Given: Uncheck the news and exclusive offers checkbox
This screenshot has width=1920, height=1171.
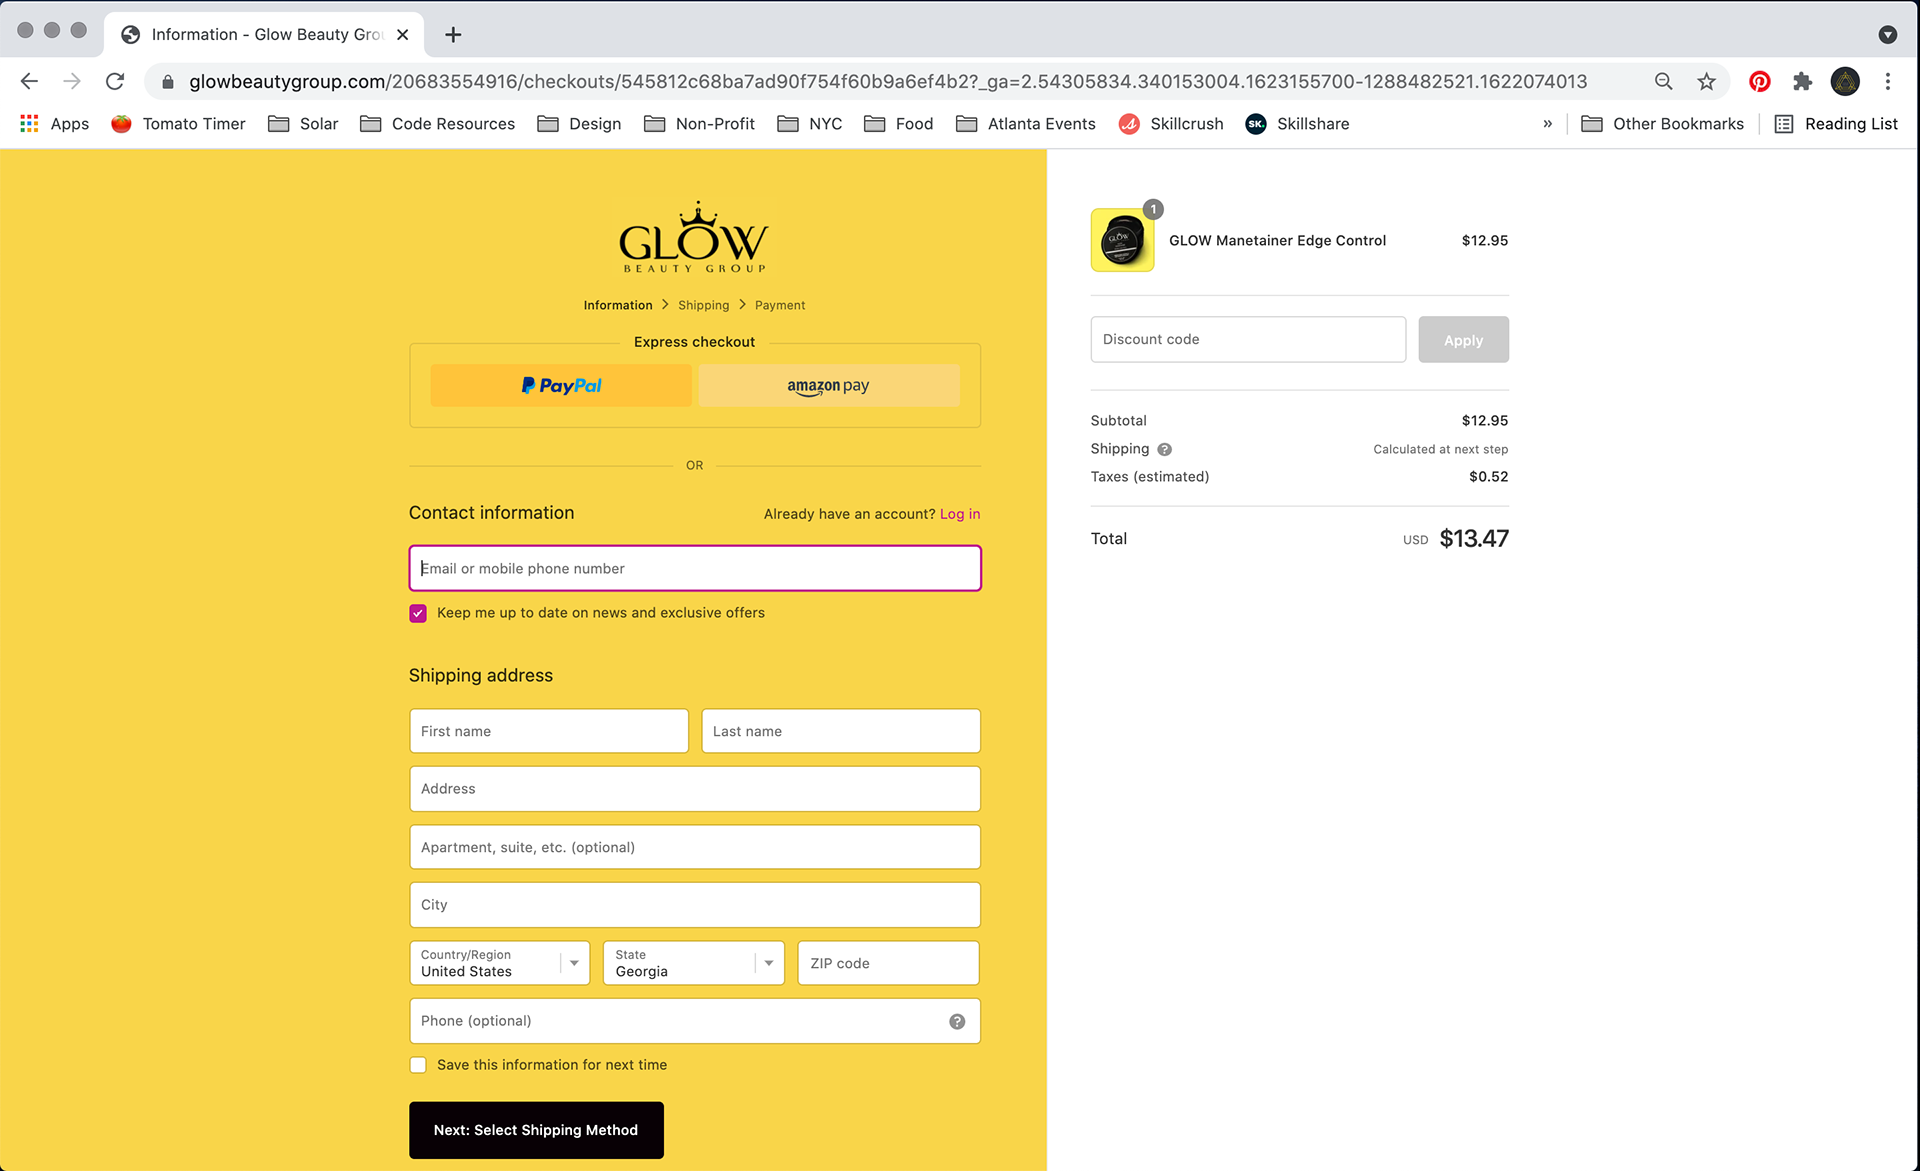Looking at the screenshot, I should pyautogui.click(x=418, y=613).
